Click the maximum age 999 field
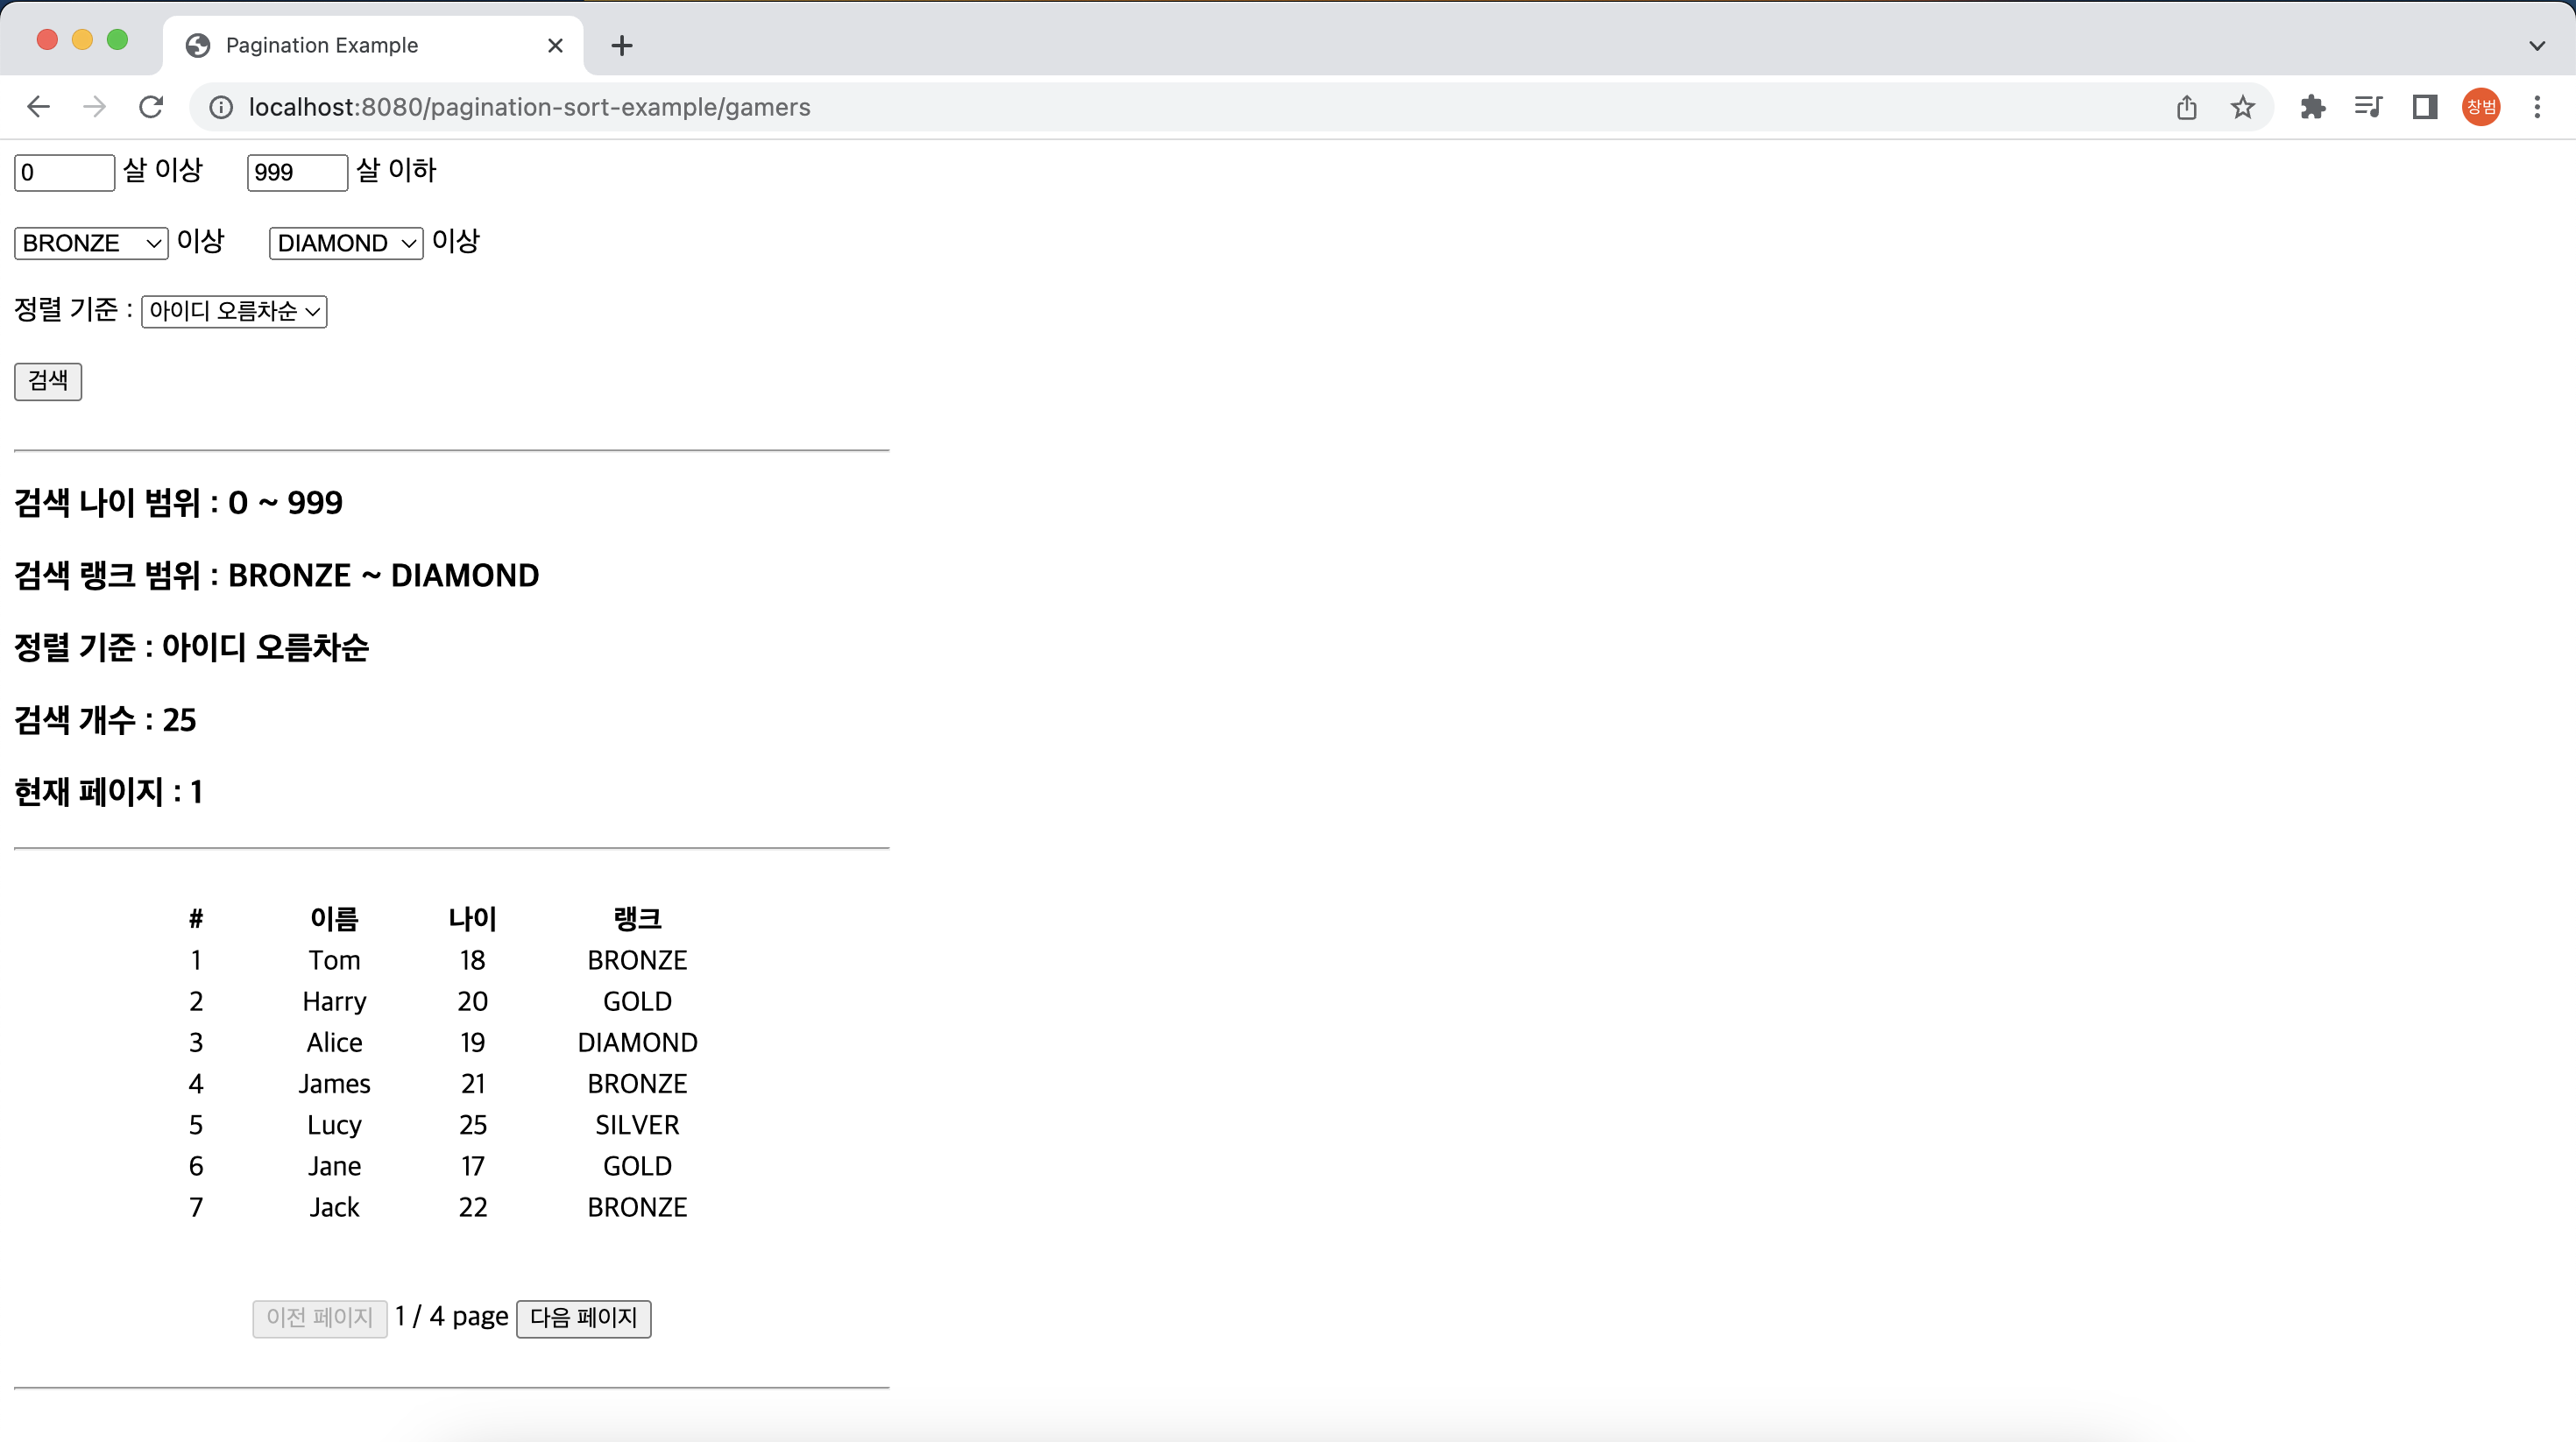 [x=297, y=172]
